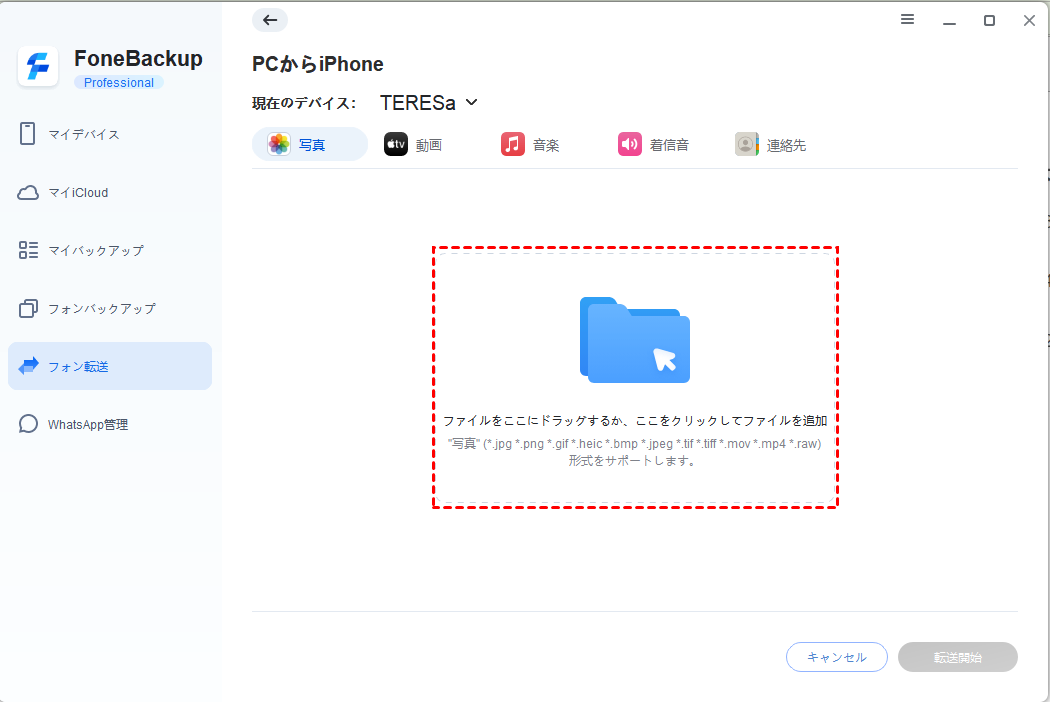Click the フォンバックアップ copy icon

28,308
